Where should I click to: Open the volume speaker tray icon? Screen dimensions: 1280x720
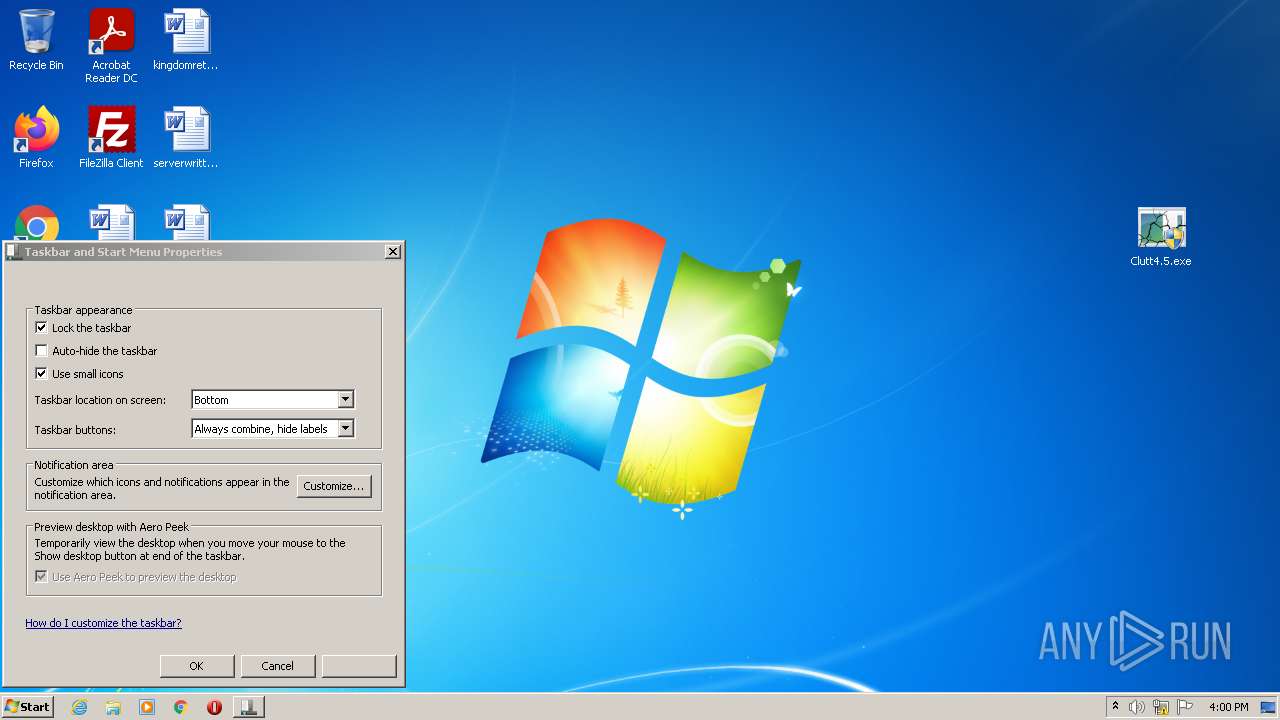tap(1137, 707)
